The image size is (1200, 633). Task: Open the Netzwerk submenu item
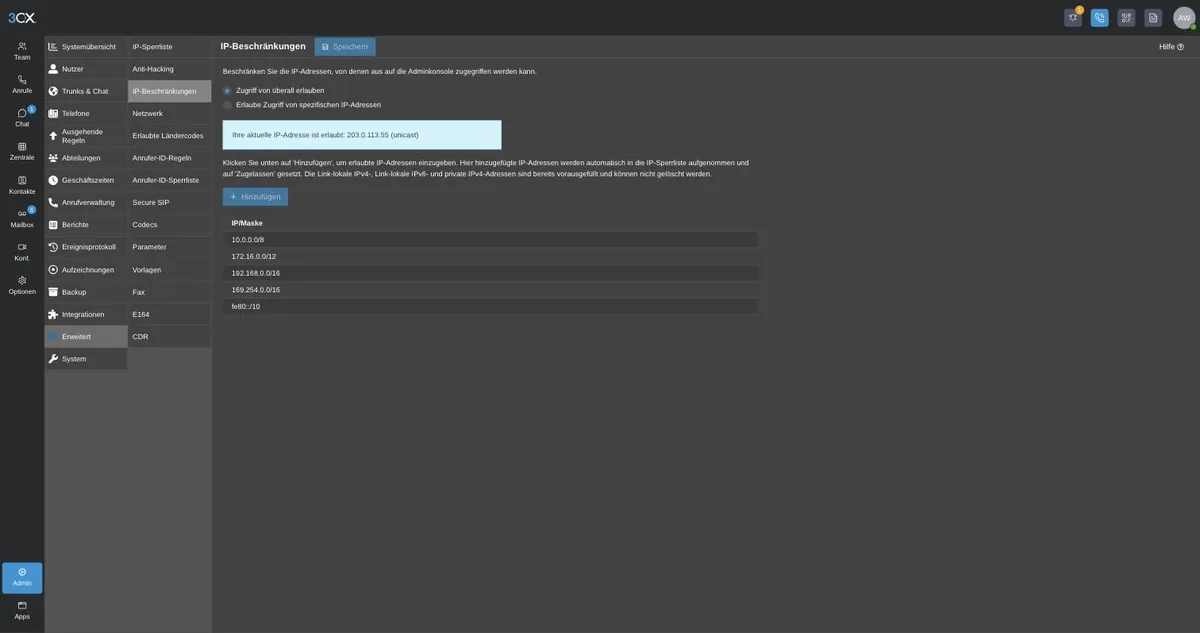point(170,113)
